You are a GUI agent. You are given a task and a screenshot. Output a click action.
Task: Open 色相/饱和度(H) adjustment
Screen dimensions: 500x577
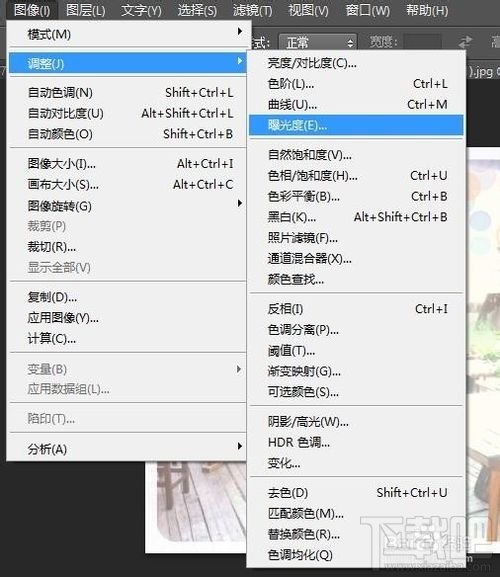[356, 176]
